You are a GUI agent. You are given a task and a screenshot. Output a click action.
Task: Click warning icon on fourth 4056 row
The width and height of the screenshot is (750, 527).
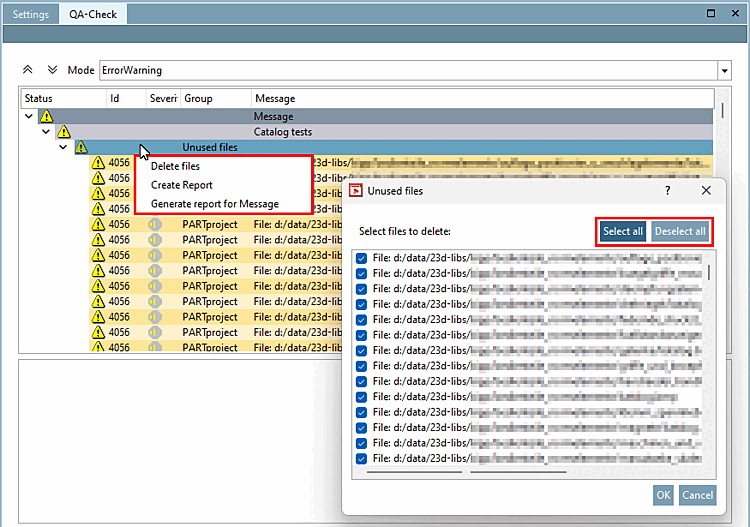coord(98,209)
